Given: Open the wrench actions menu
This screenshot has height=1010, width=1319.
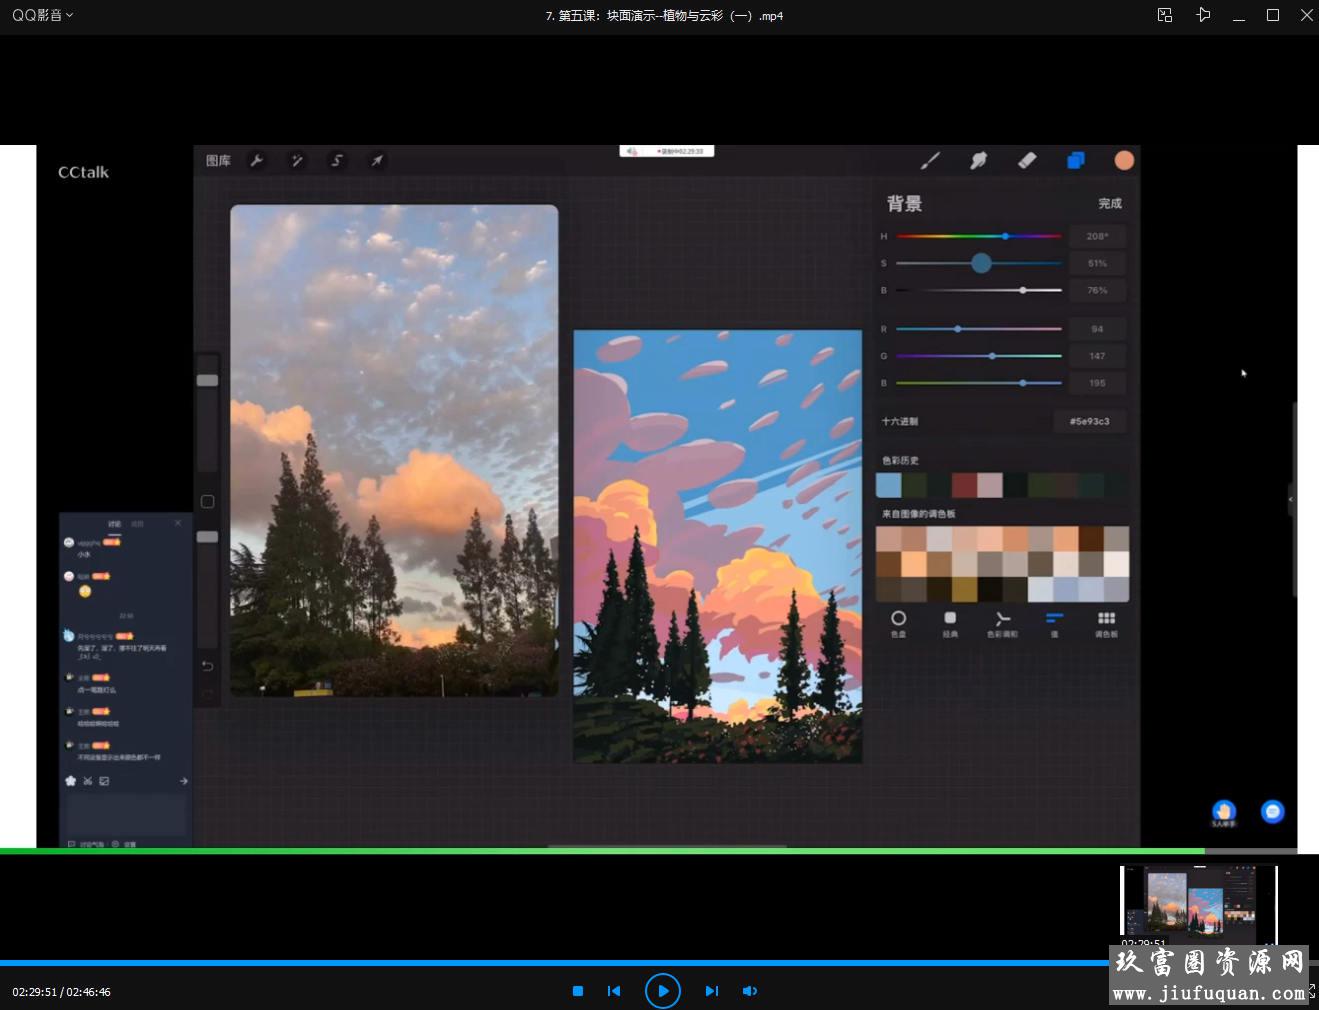Looking at the screenshot, I should tap(257, 161).
